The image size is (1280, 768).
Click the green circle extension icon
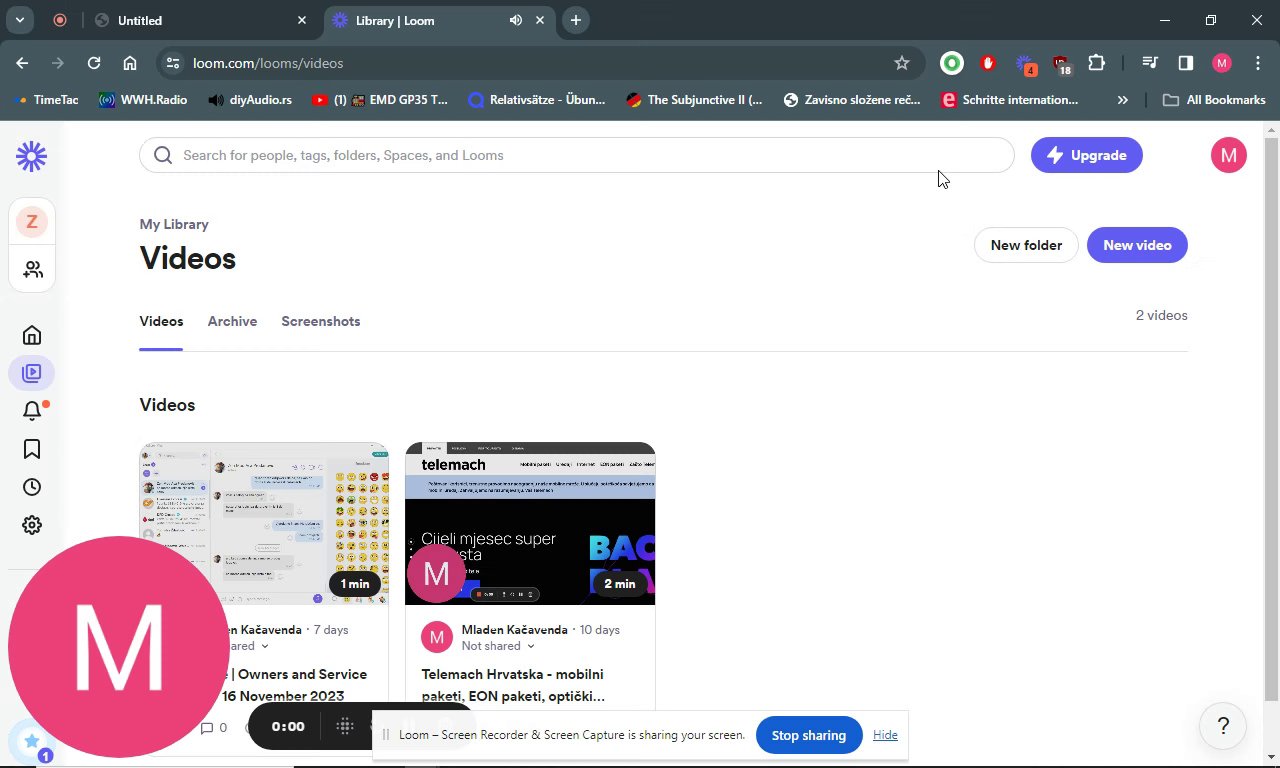[952, 63]
